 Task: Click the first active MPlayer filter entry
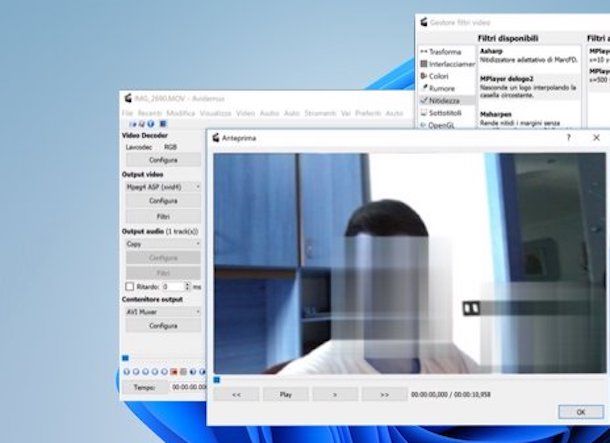pyautogui.click(x=599, y=56)
